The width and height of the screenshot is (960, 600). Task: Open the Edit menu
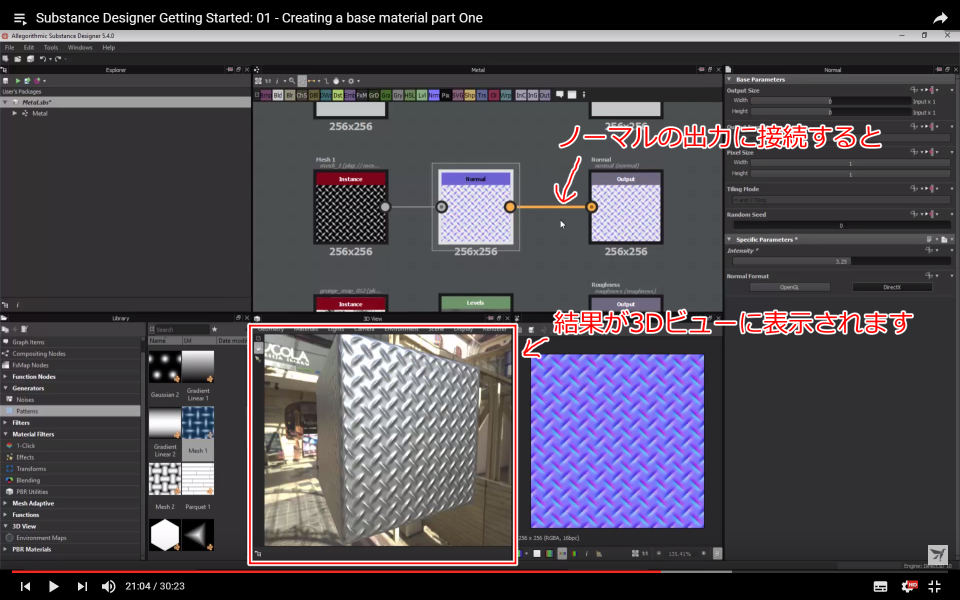pyautogui.click(x=29, y=47)
